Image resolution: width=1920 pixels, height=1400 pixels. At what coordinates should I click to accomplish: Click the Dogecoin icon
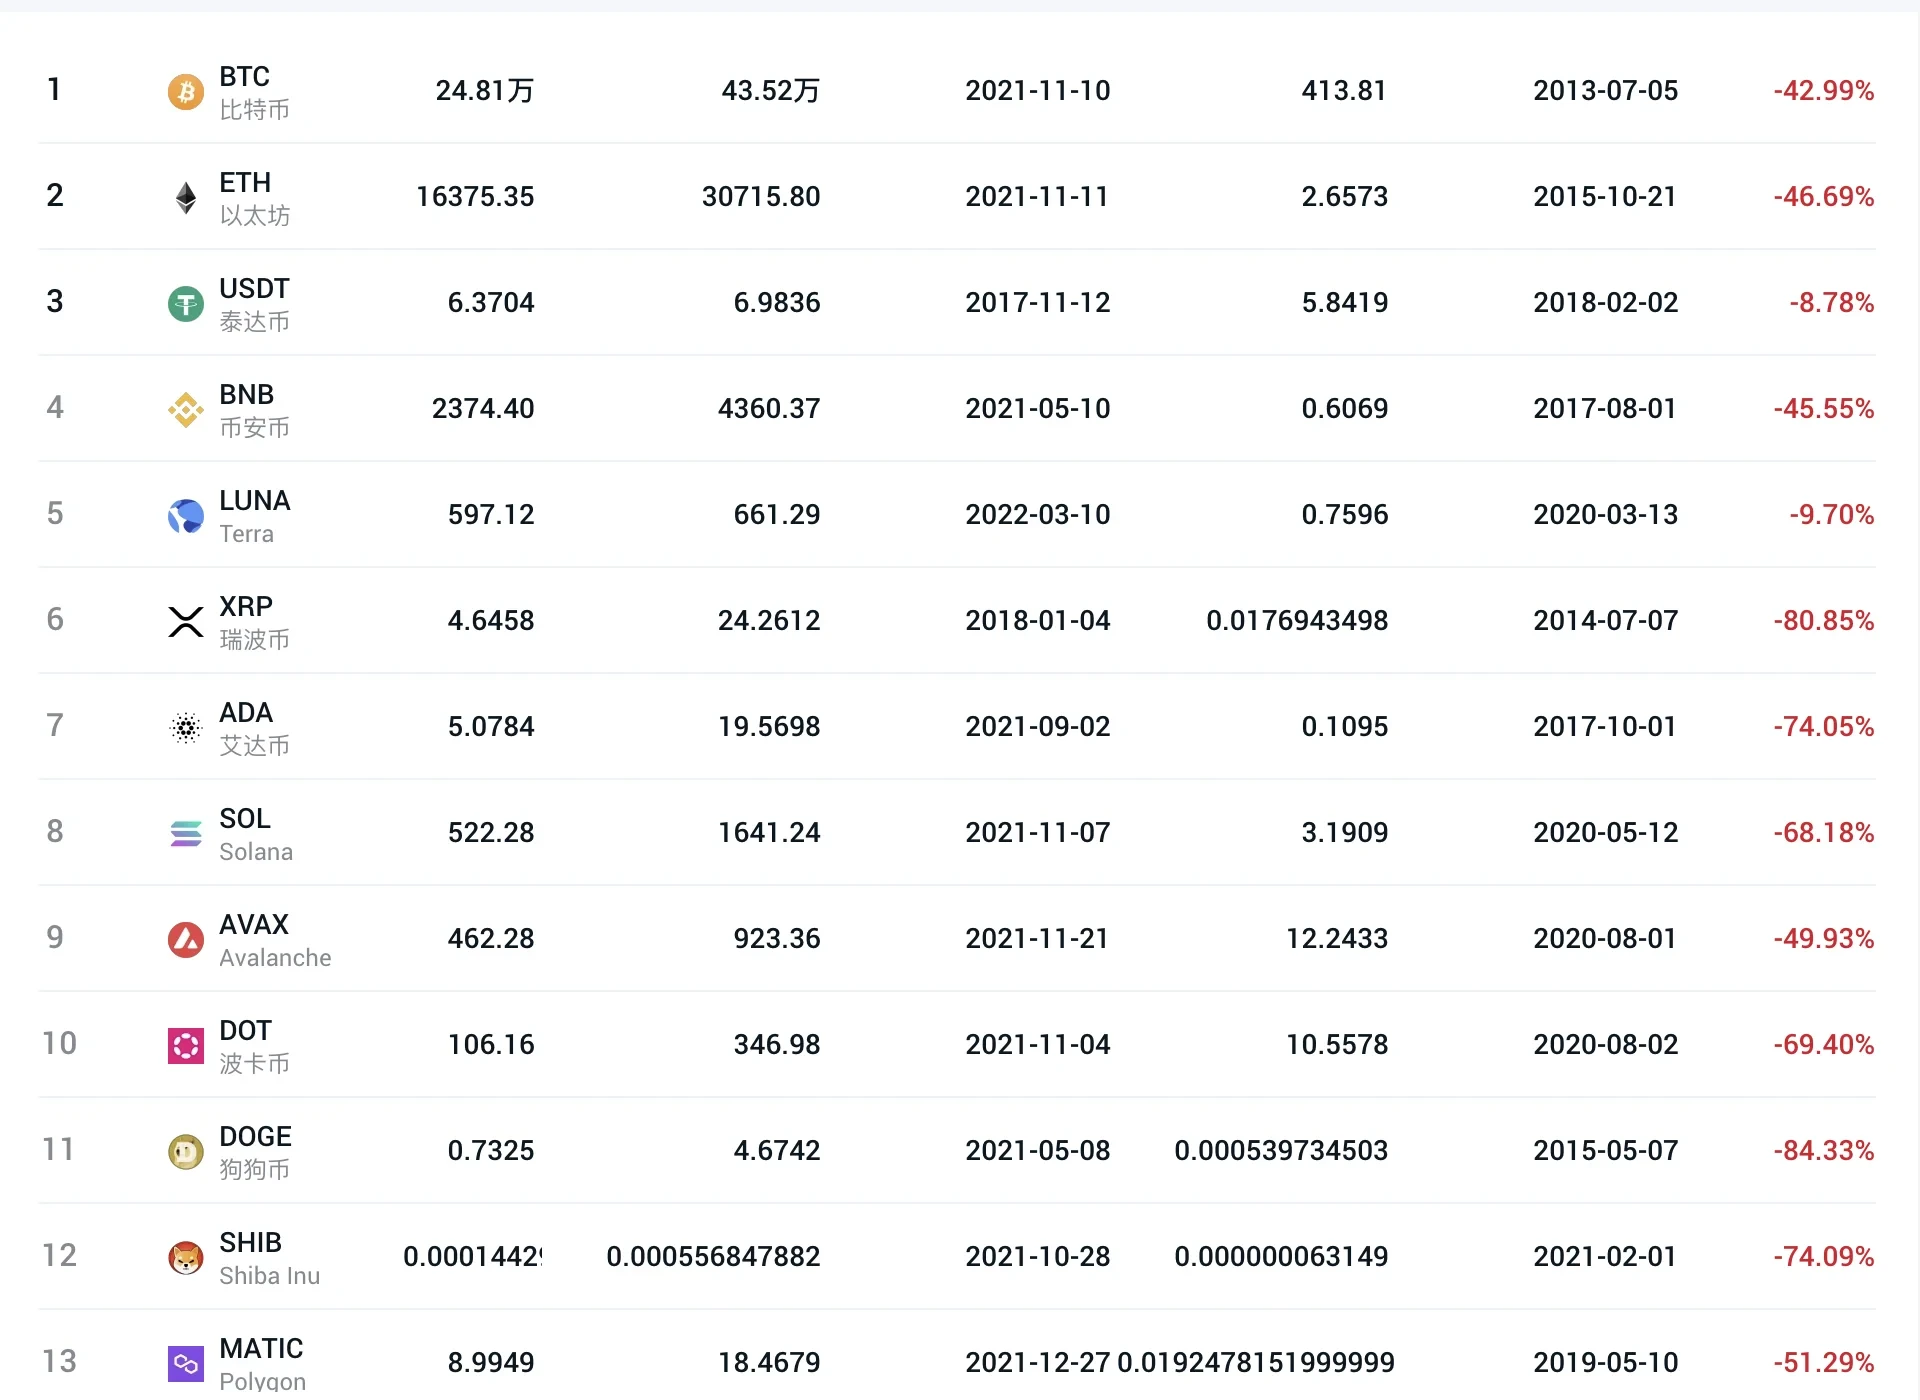point(185,1152)
